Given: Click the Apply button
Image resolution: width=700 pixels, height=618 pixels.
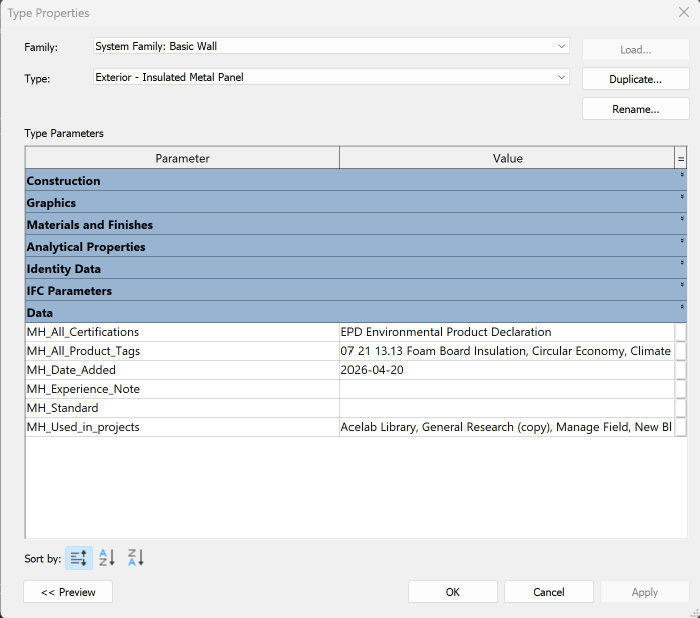Looking at the screenshot, I should click(645, 592).
